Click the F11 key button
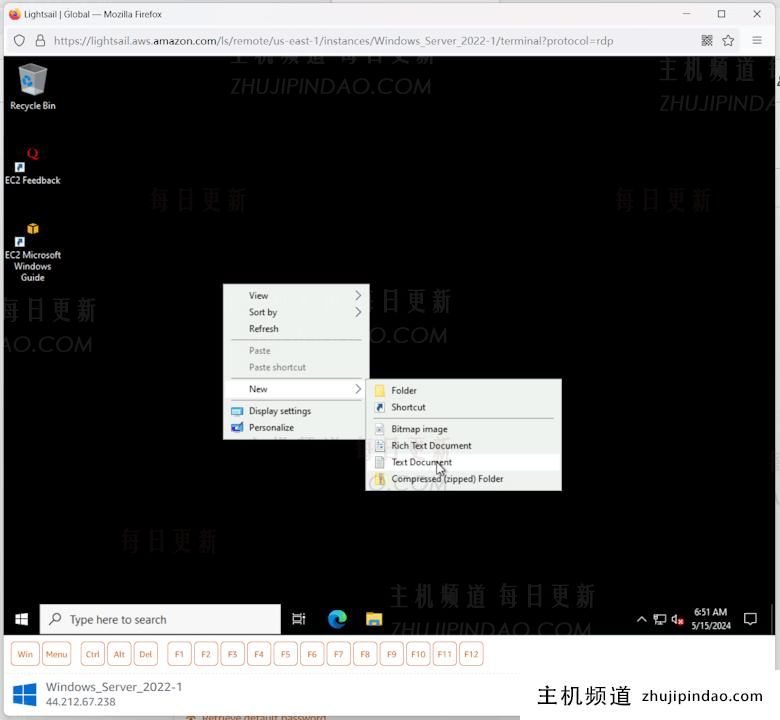The height and width of the screenshot is (720, 780). [445, 654]
